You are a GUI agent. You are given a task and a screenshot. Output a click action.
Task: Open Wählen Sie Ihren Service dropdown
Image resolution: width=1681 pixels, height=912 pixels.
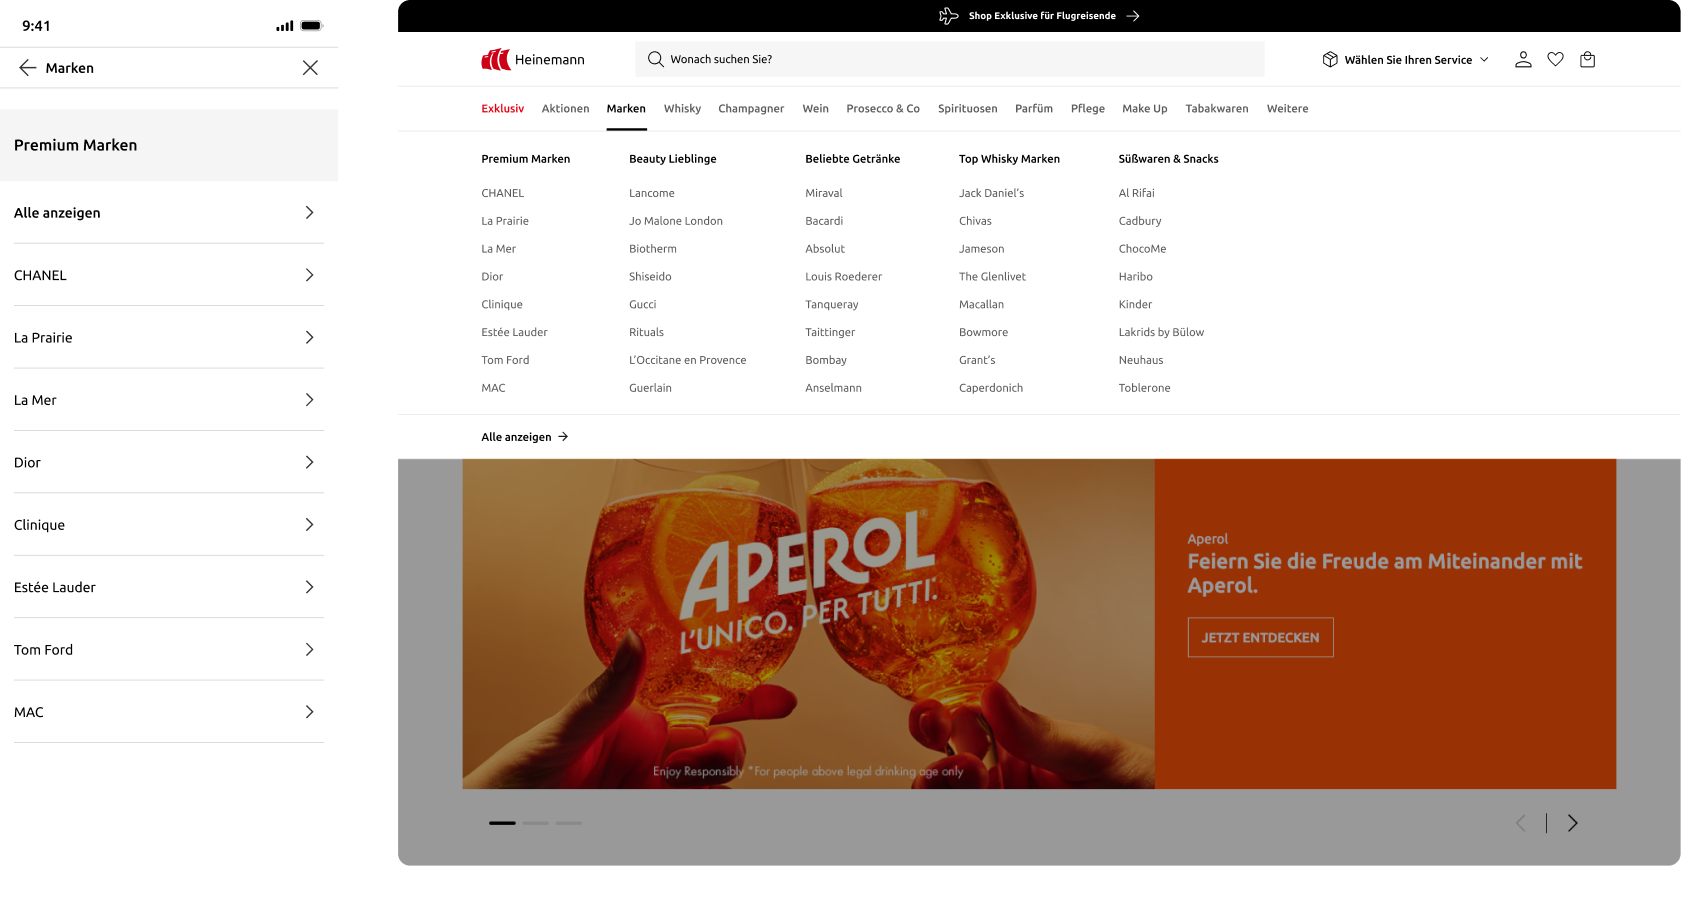coord(1406,60)
